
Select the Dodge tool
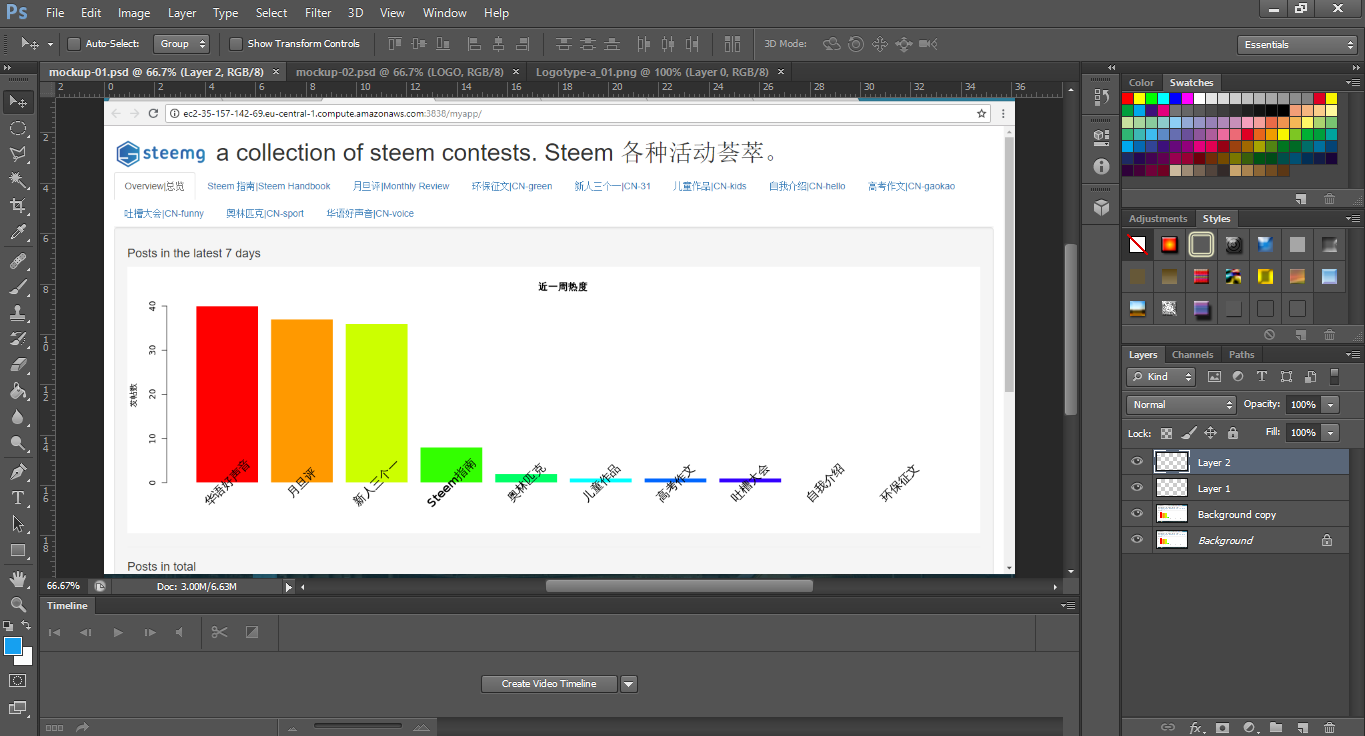click(x=18, y=443)
